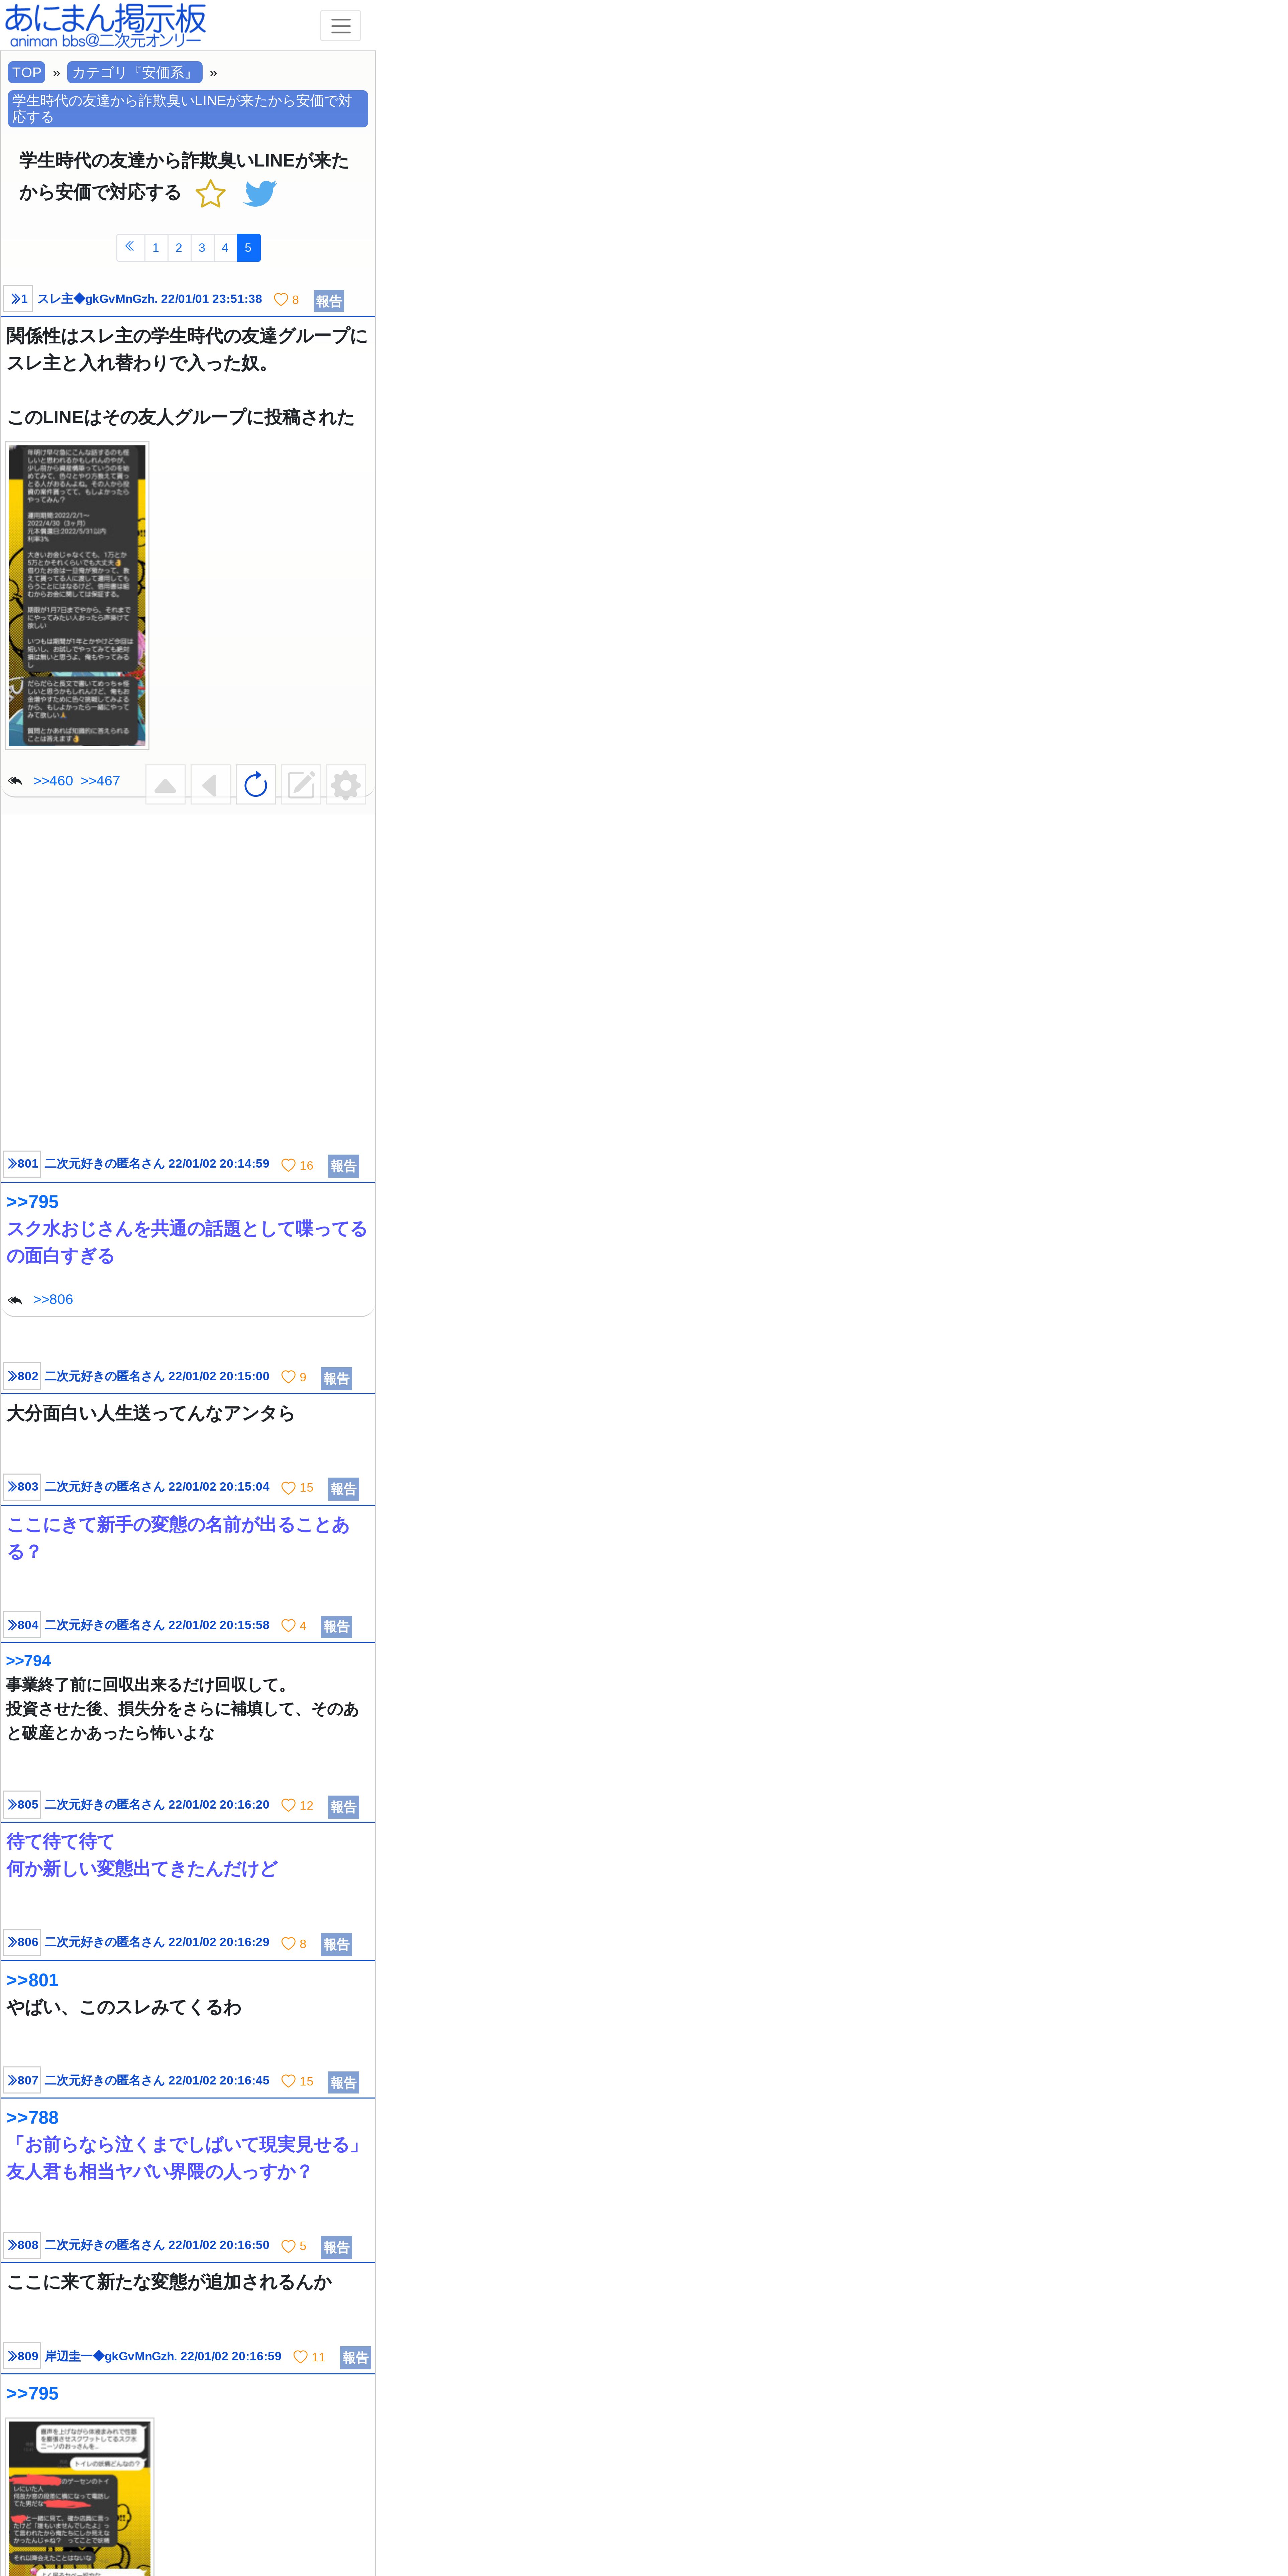The image size is (1288, 2576).
Task: Report post 802
Action: click(336, 1379)
